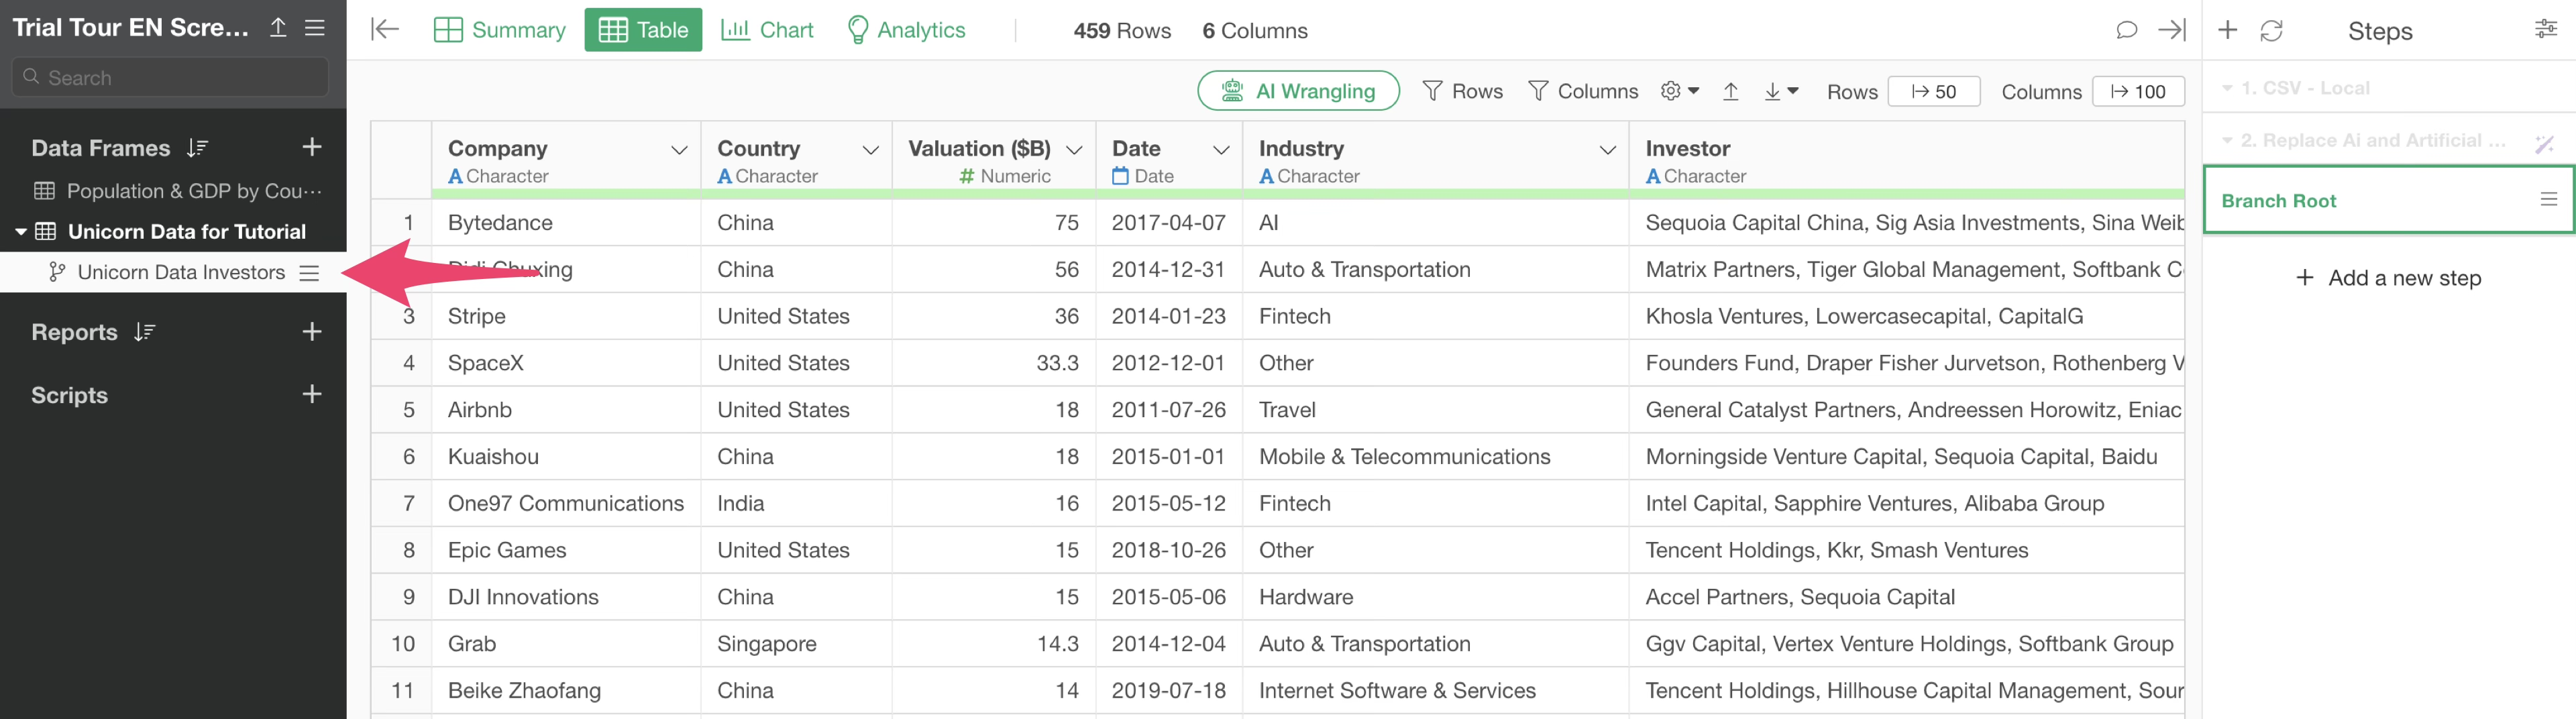Screen dimensions: 2576x719
Task: Sort the Data Frames list
Action: [197, 148]
